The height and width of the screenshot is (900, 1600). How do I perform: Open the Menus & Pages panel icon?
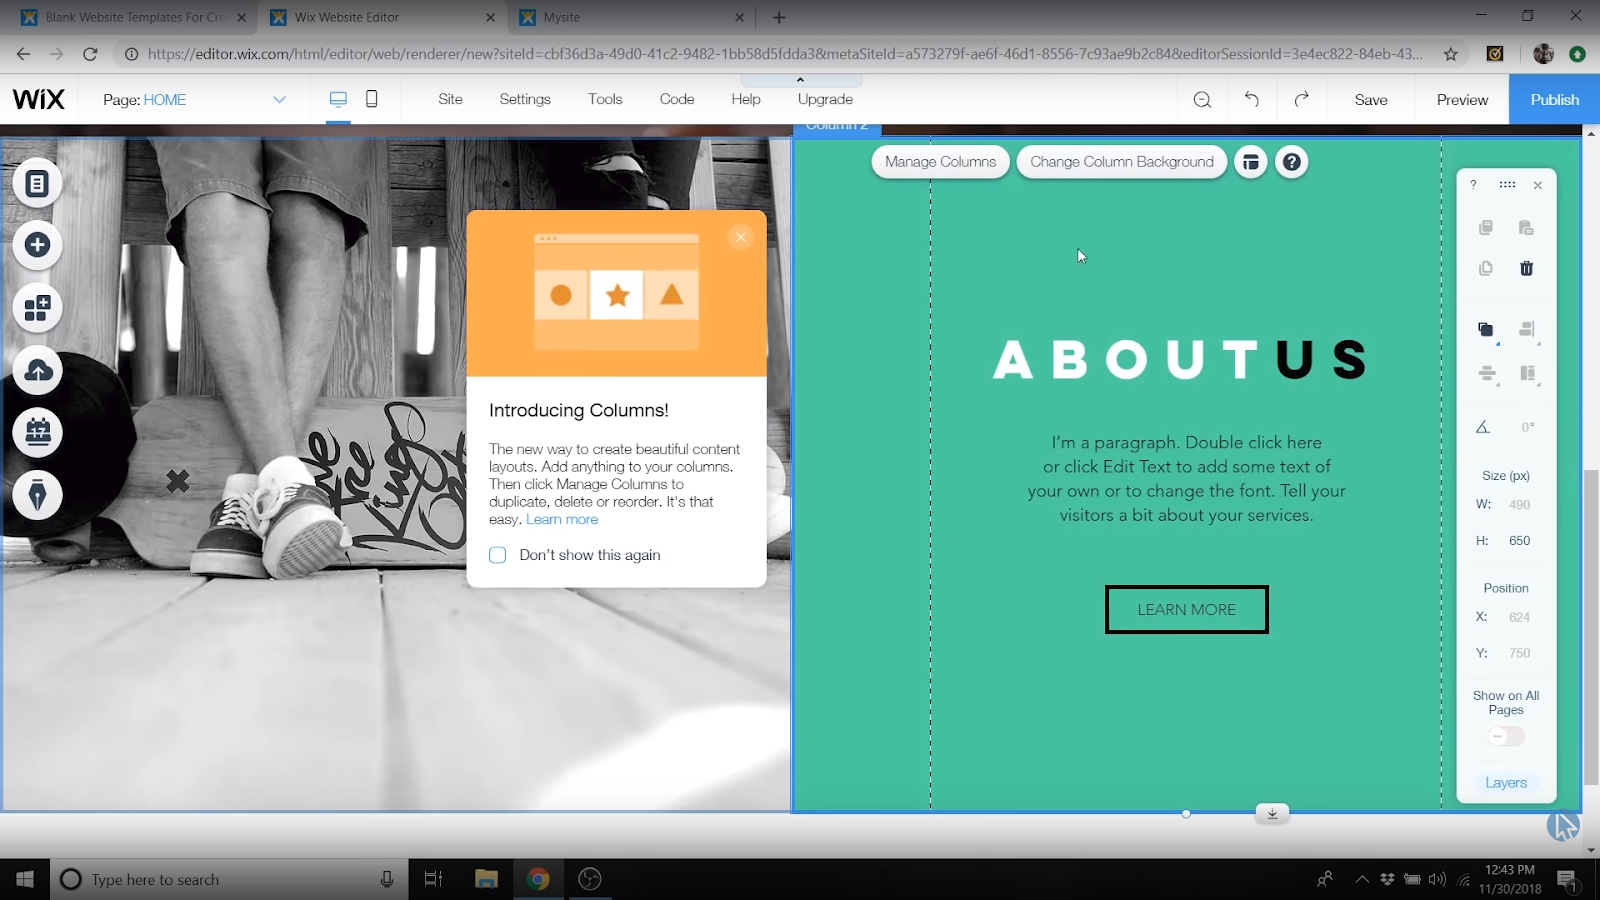tap(38, 184)
